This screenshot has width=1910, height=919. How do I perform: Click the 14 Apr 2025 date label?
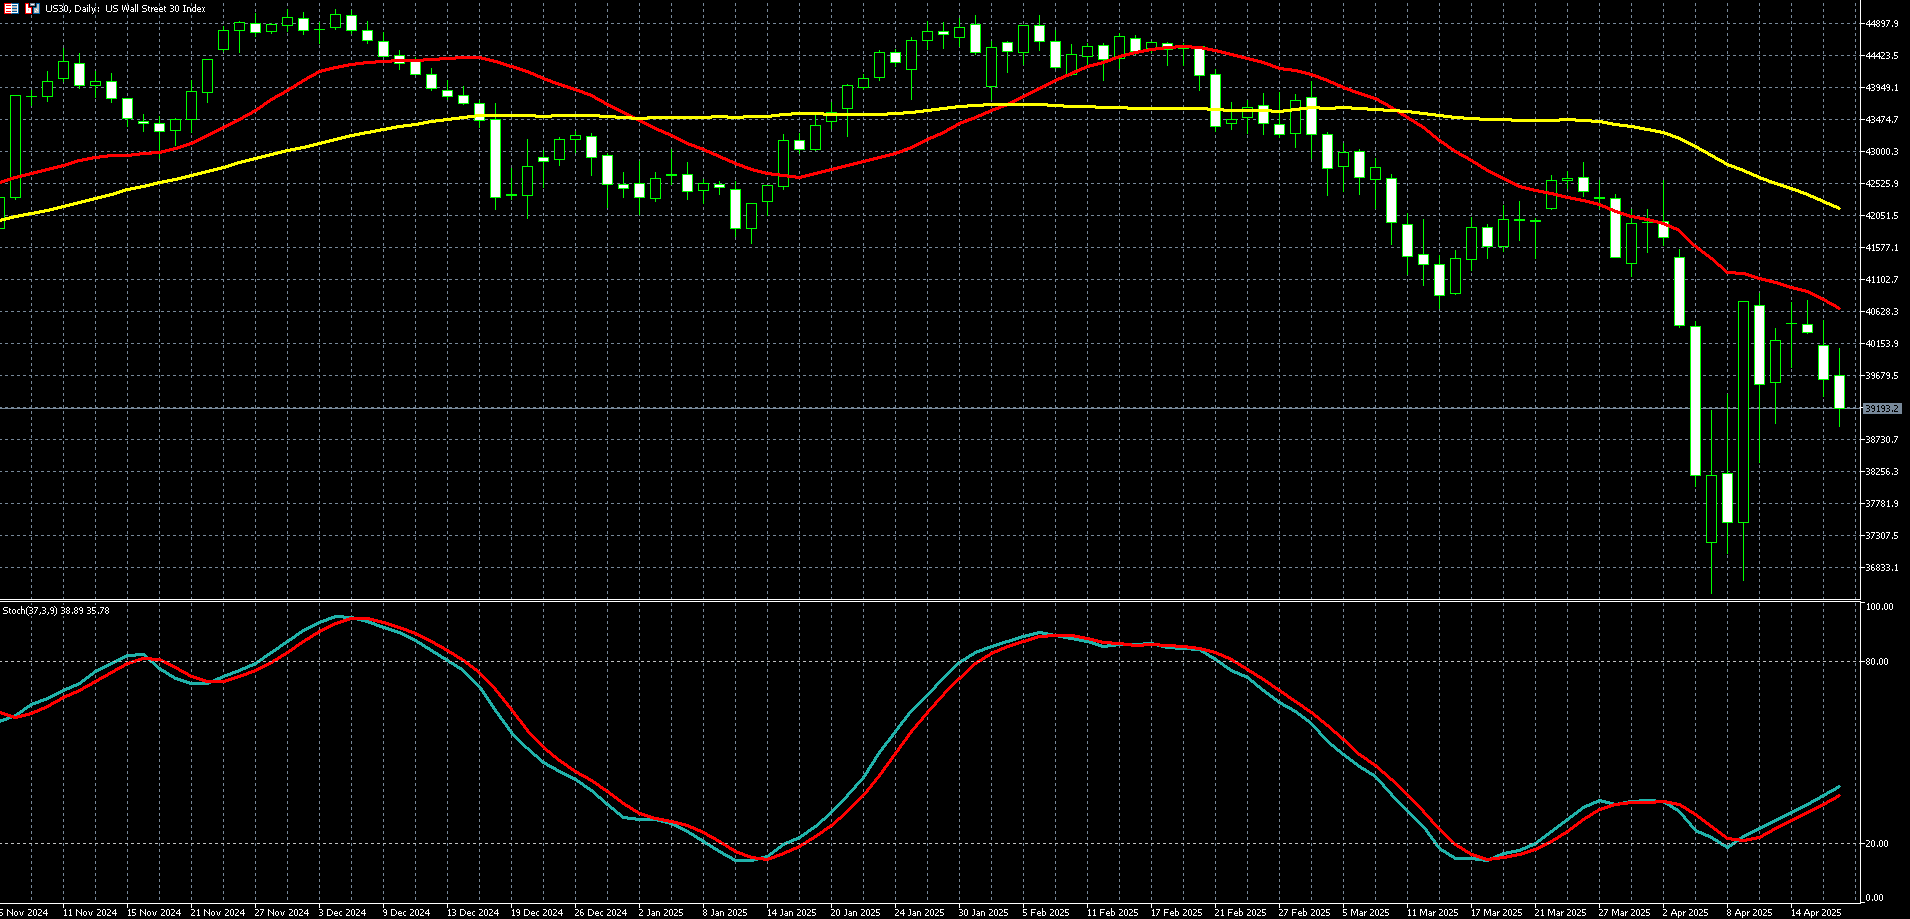(1815, 912)
